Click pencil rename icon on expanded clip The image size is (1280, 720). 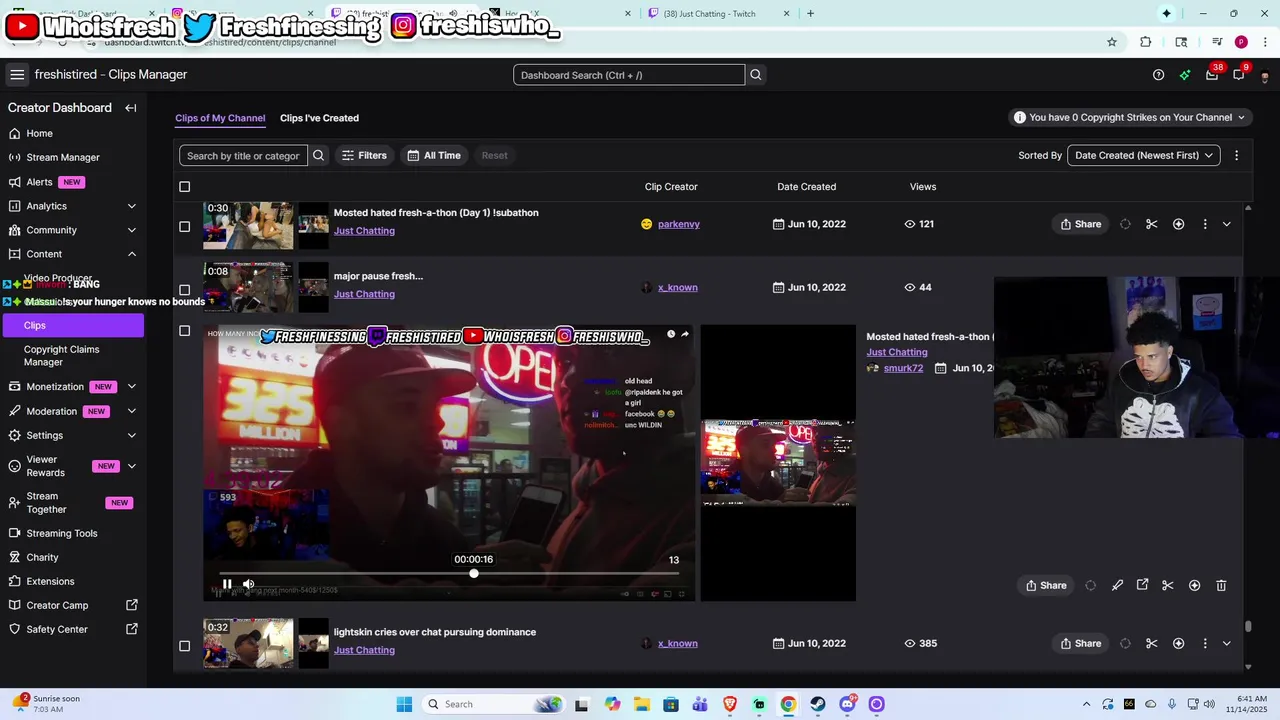click(1117, 585)
